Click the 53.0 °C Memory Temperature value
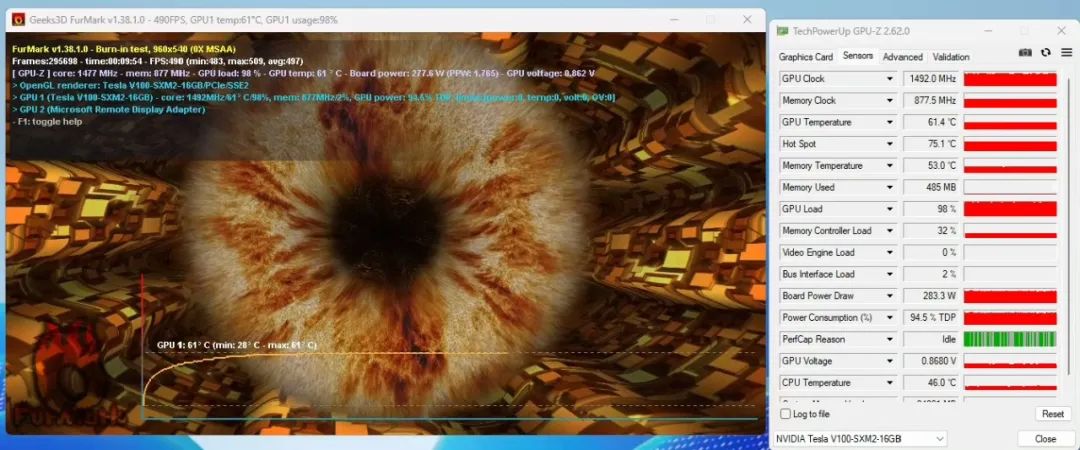This screenshot has width=1080, height=450. tap(931, 165)
